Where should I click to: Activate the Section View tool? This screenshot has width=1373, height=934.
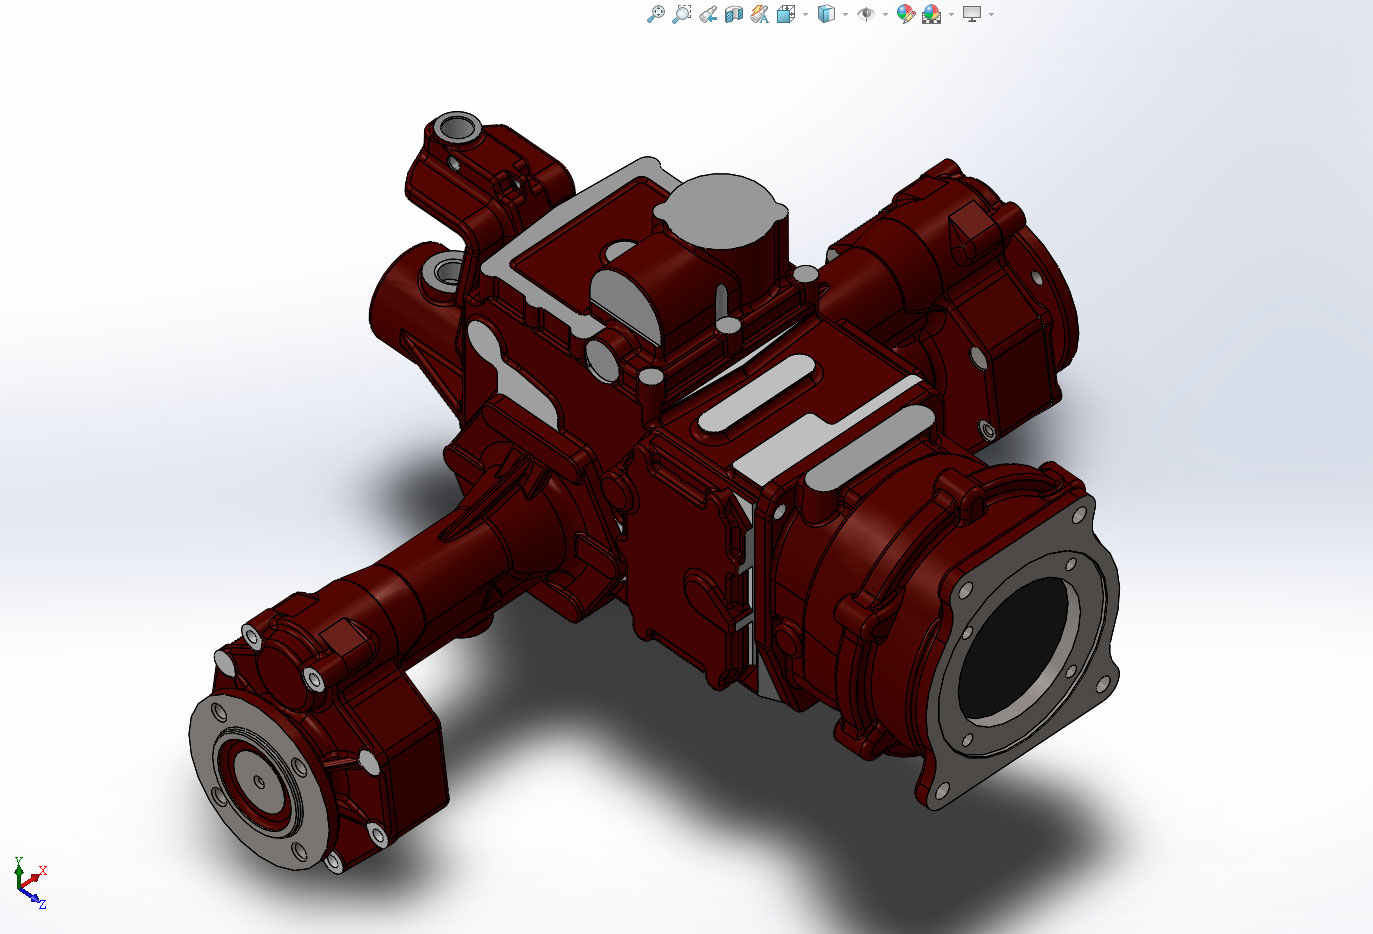734,14
